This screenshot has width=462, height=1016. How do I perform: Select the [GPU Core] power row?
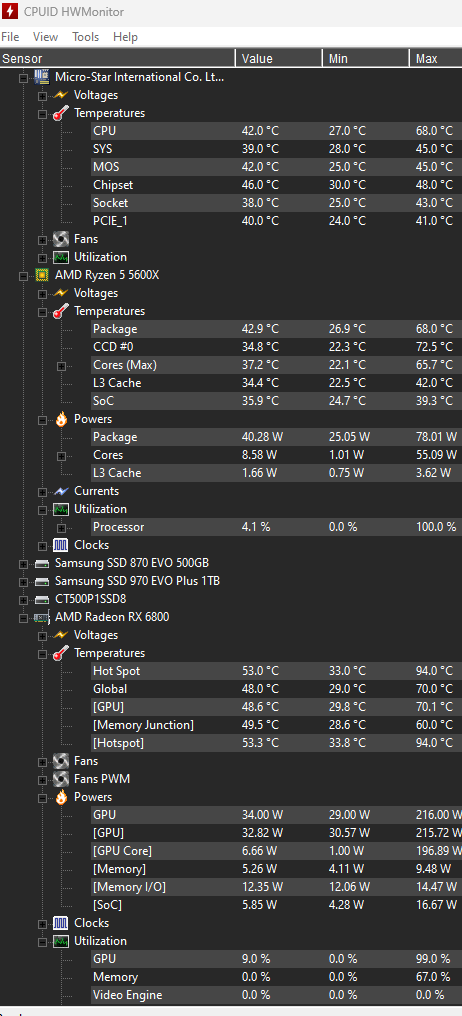point(277,851)
